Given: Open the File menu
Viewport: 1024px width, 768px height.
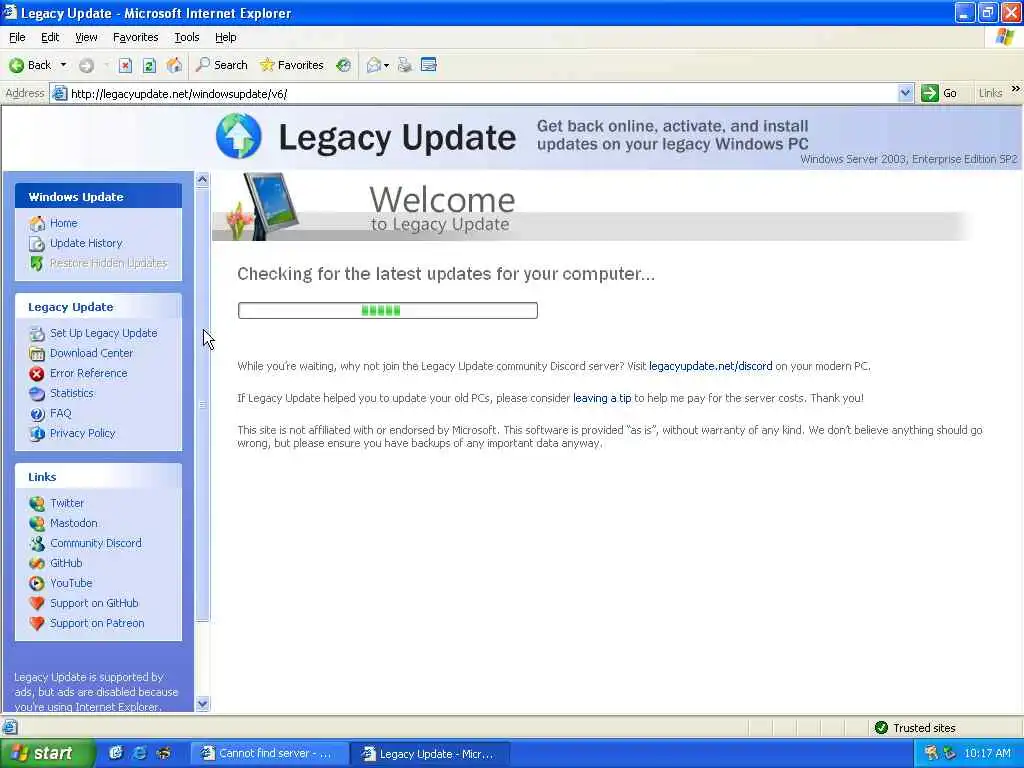Looking at the screenshot, I should tap(17, 37).
